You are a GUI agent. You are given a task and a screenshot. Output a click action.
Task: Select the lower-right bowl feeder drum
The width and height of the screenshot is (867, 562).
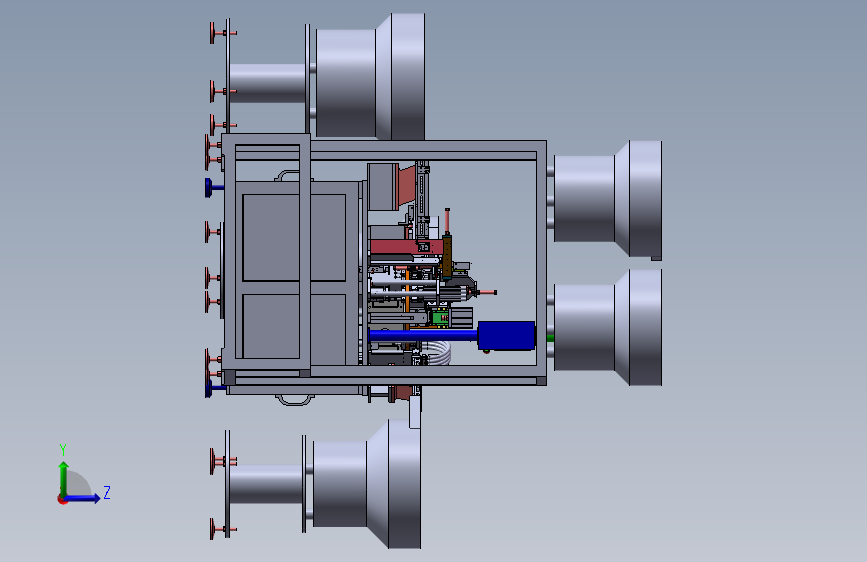click(608, 327)
